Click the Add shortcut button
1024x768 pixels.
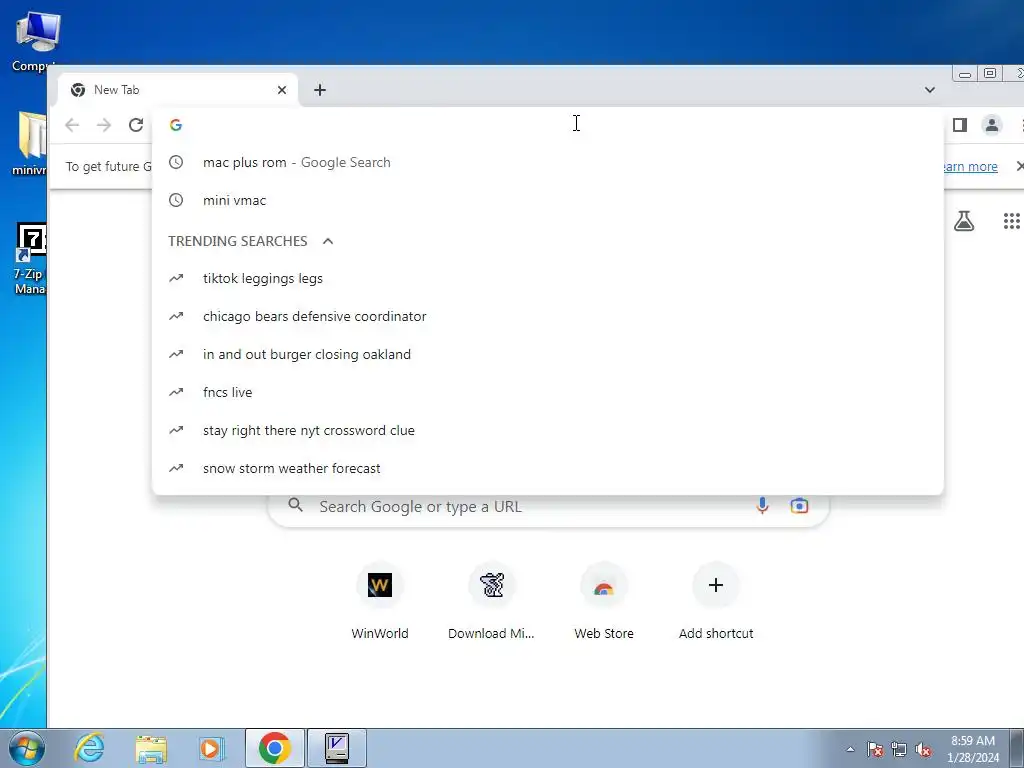(x=716, y=601)
